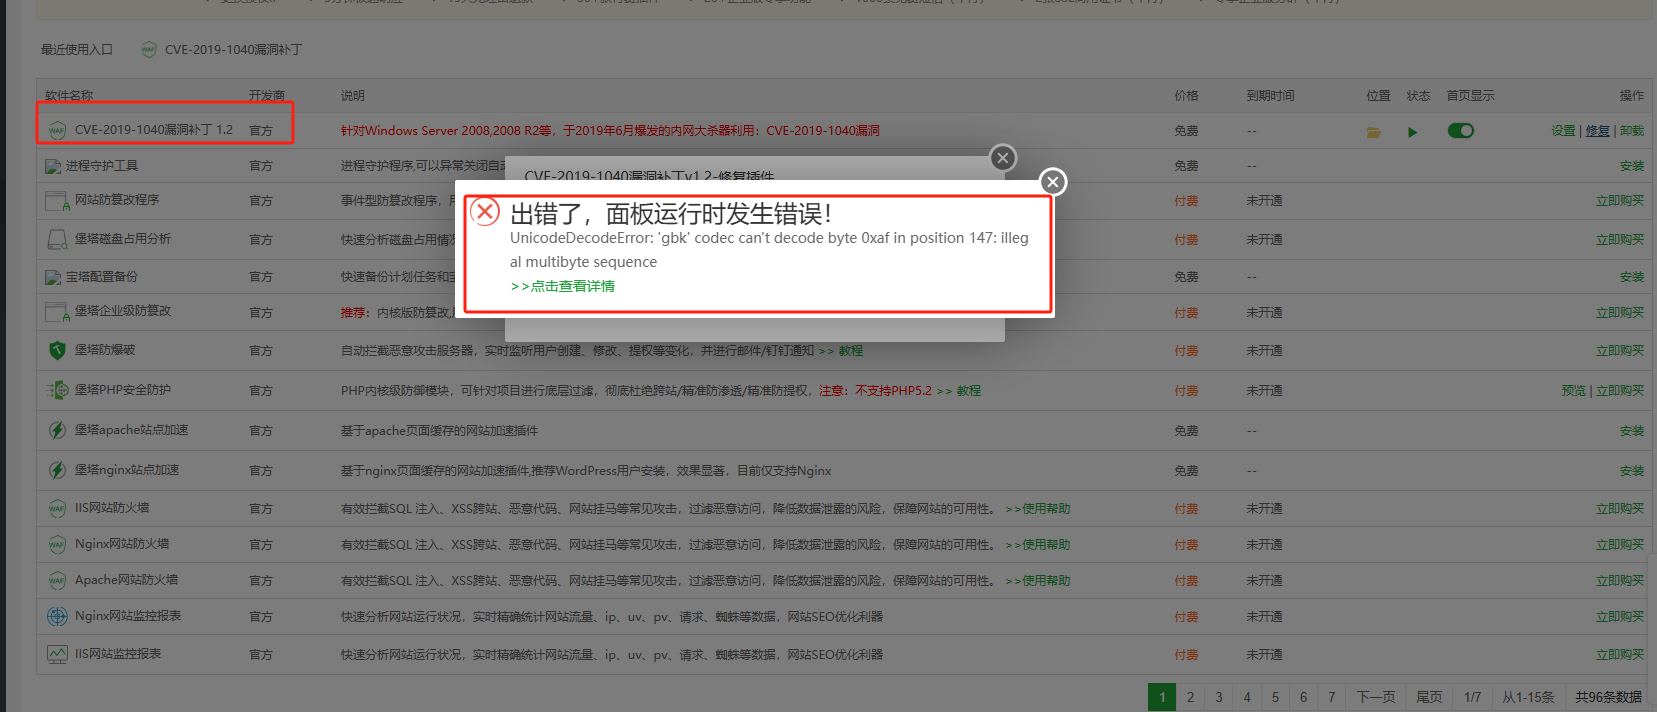
Task: Go to page 7 in pagination
Action: 1331,697
